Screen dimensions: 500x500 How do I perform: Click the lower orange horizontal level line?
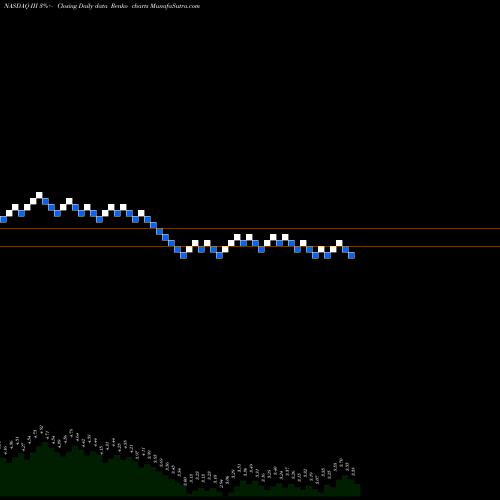click(250, 247)
